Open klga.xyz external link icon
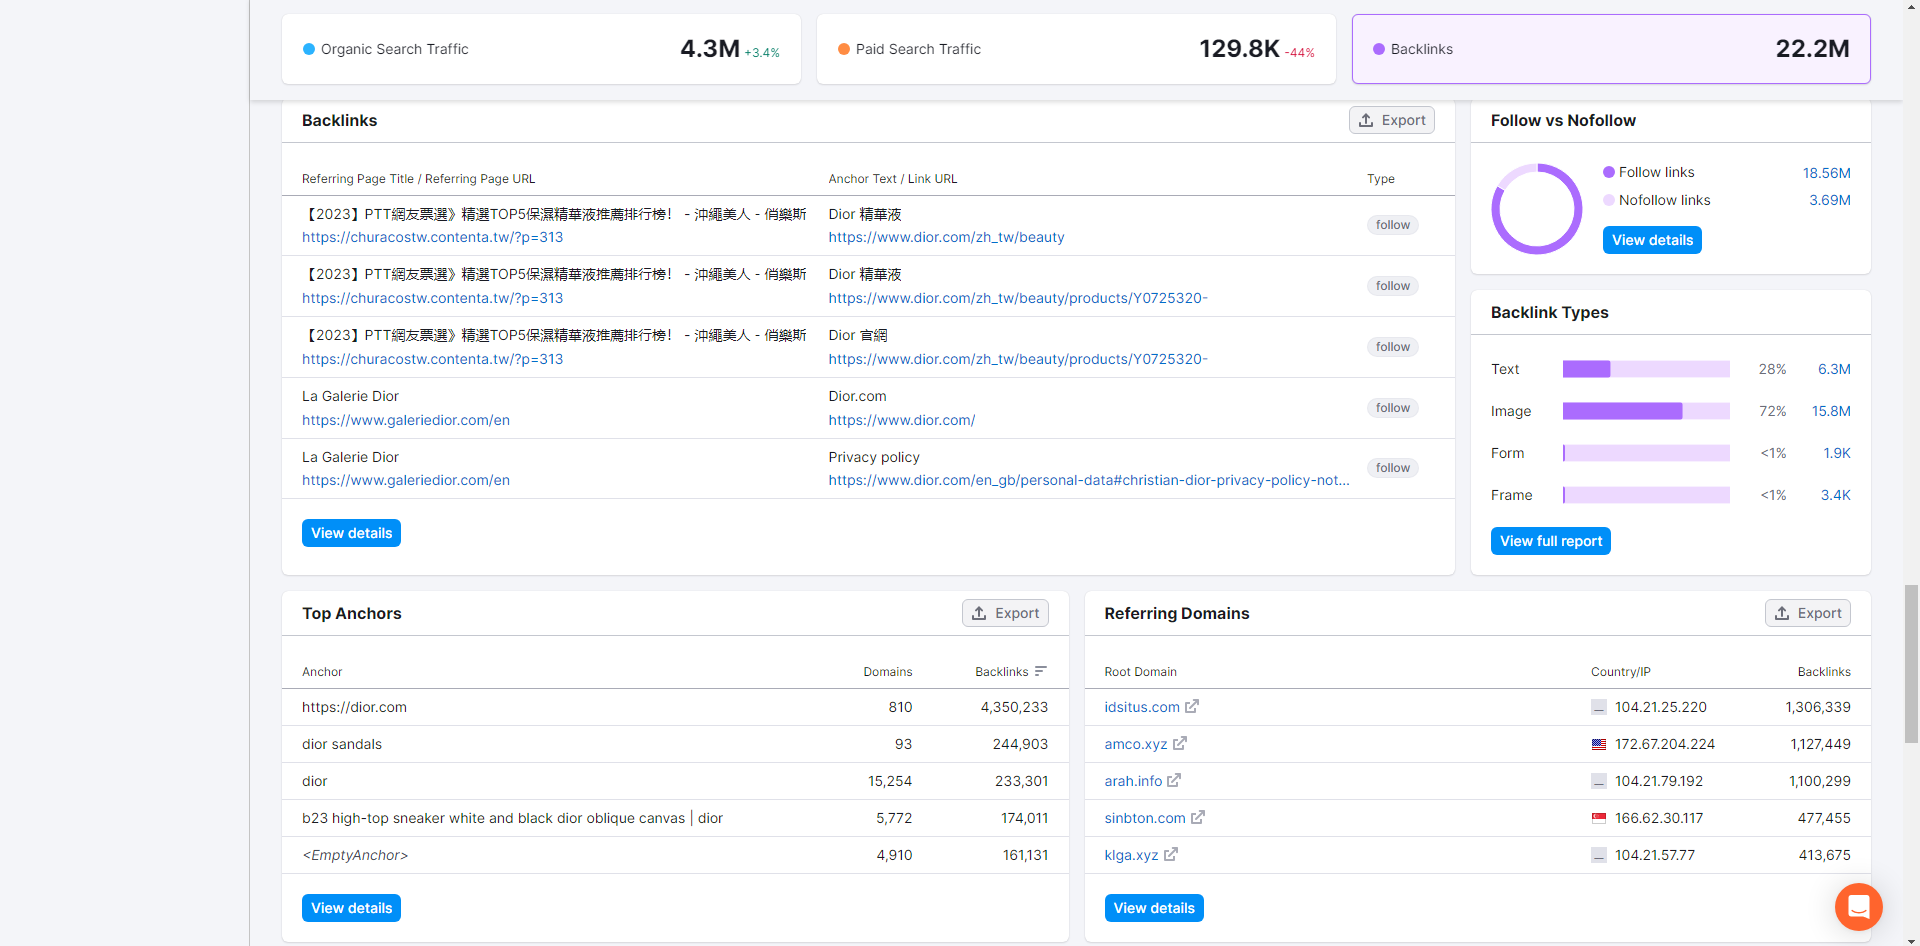This screenshot has width=1920, height=946. click(1171, 854)
